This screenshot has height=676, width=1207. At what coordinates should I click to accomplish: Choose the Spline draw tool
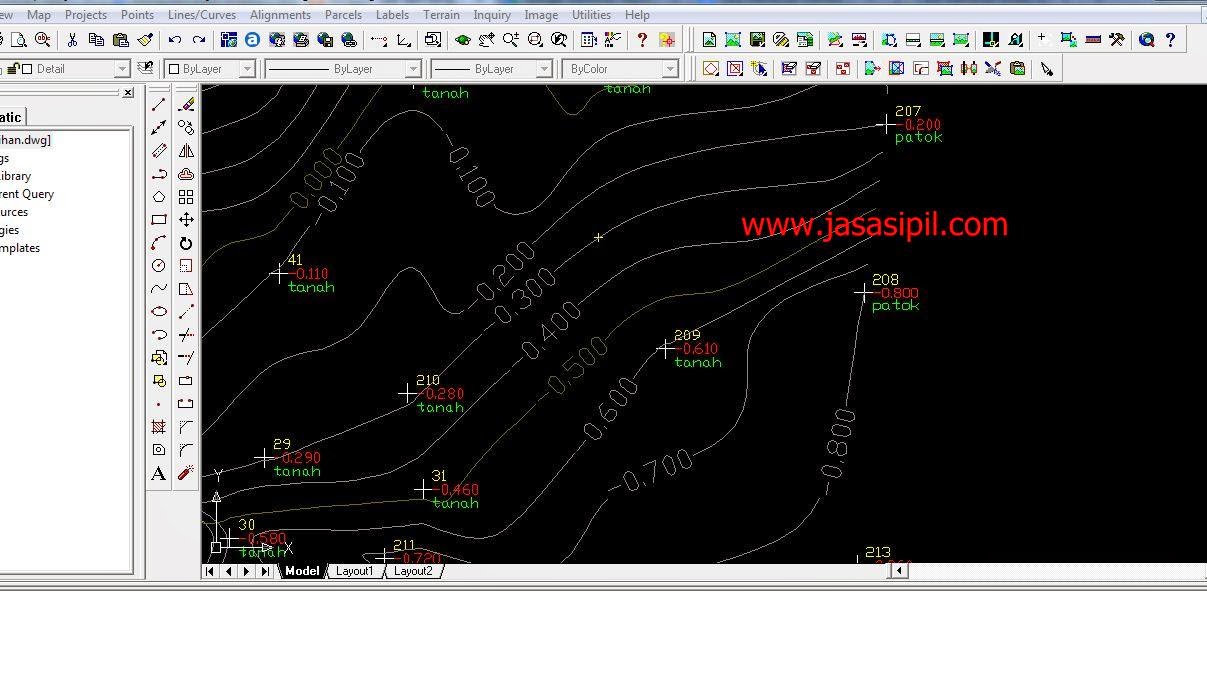(159, 289)
